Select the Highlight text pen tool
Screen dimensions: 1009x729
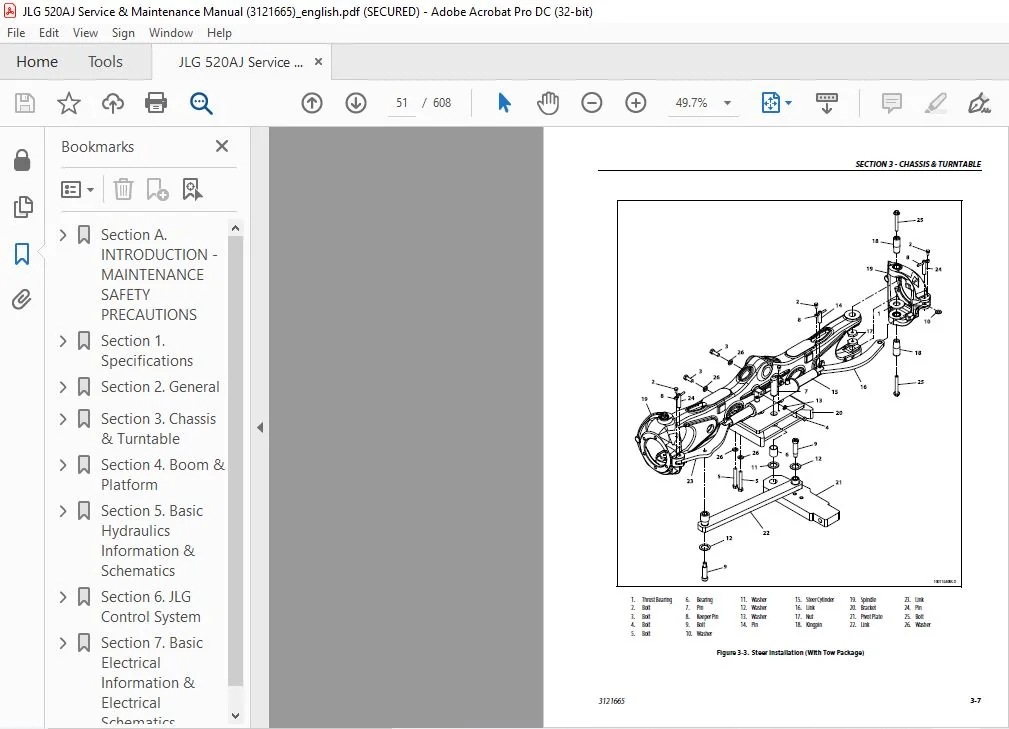tap(936, 103)
